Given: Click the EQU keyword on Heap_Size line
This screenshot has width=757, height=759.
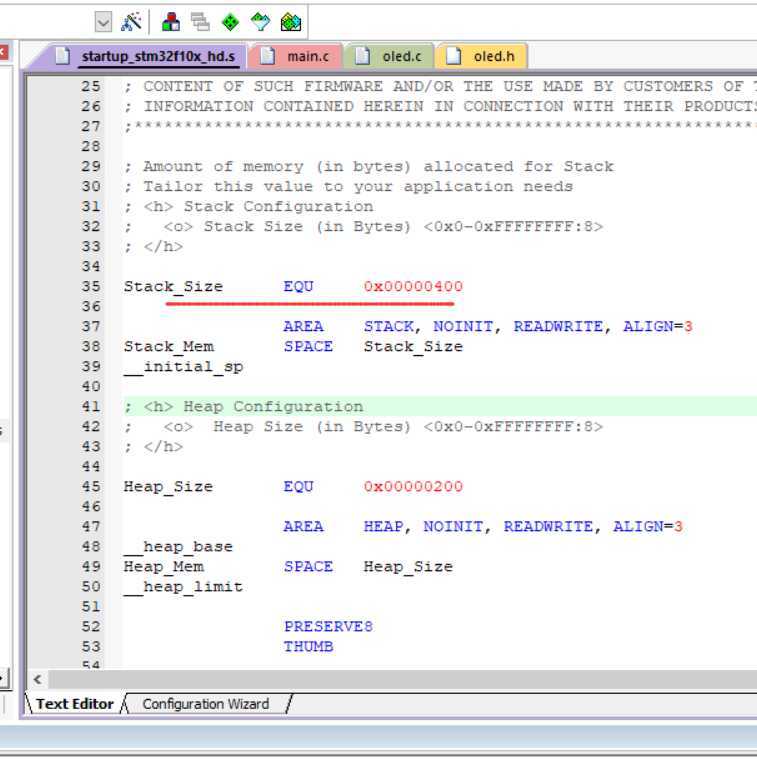Looking at the screenshot, I should tap(299, 487).
